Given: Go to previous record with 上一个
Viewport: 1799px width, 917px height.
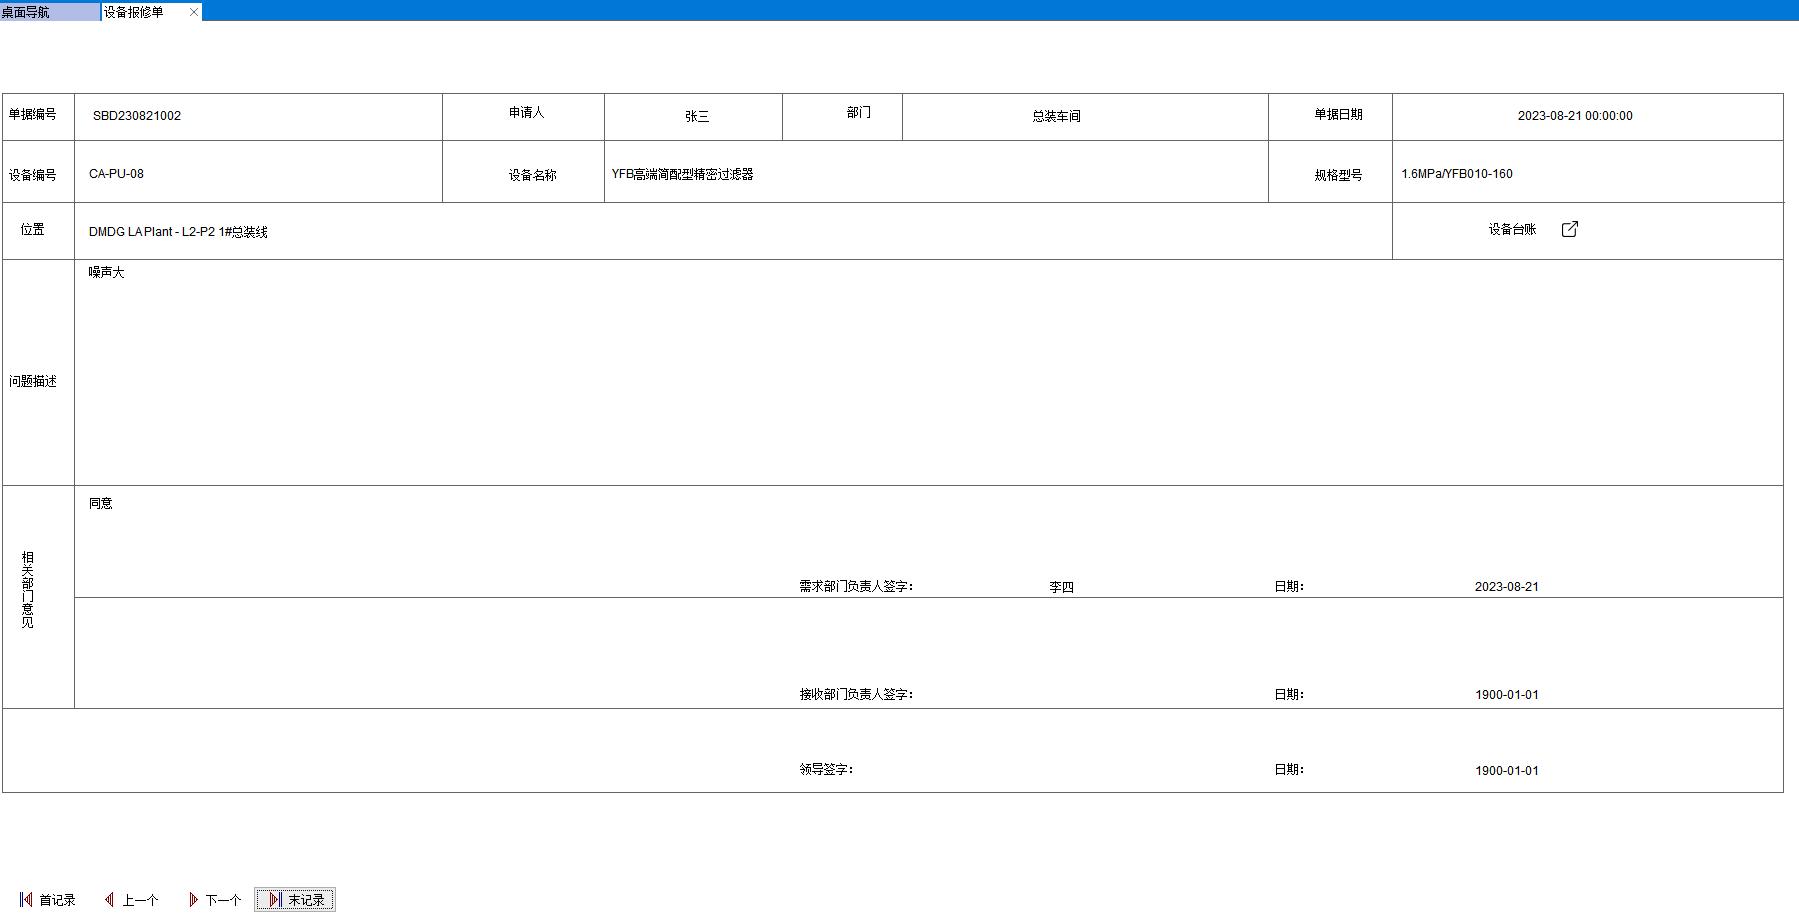Looking at the screenshot, I should 132,900.
